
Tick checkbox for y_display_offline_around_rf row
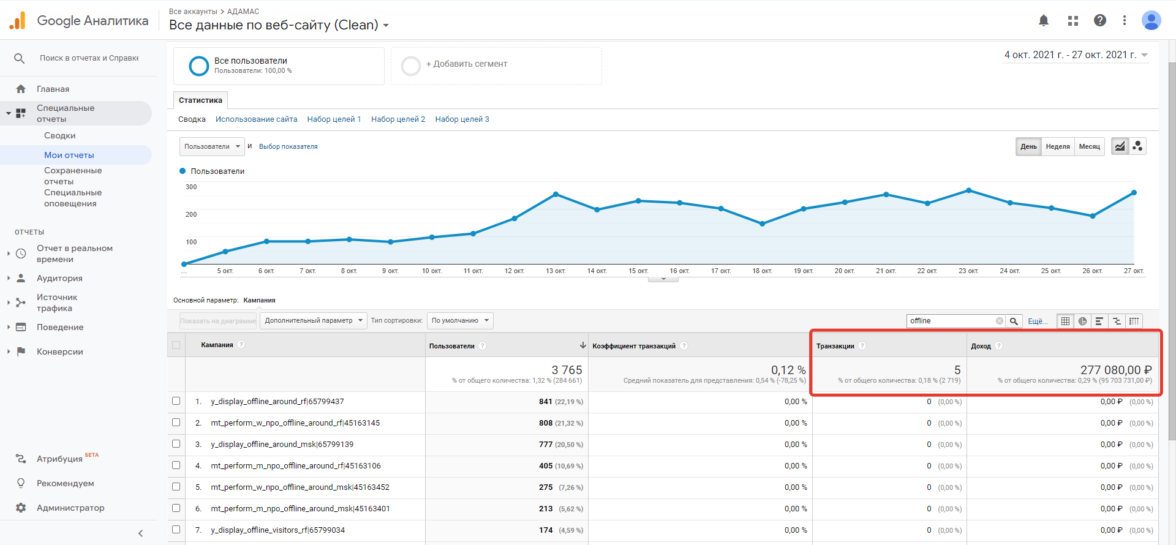[176, 401]
